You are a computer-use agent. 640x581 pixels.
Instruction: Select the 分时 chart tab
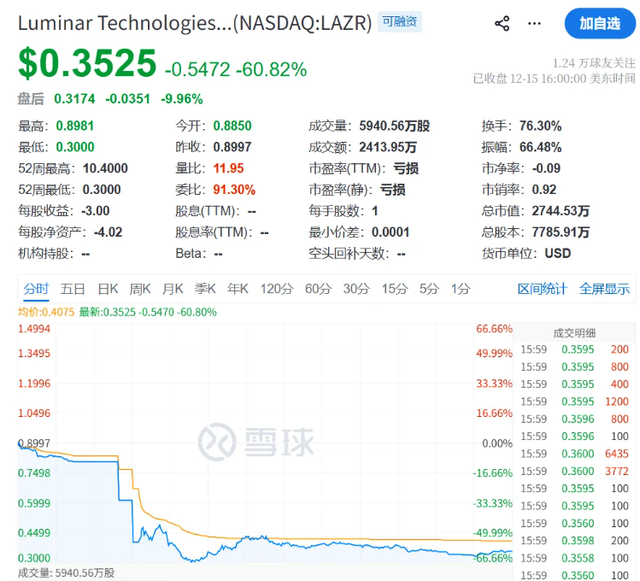pyautogui.click(x=35, y=289)
